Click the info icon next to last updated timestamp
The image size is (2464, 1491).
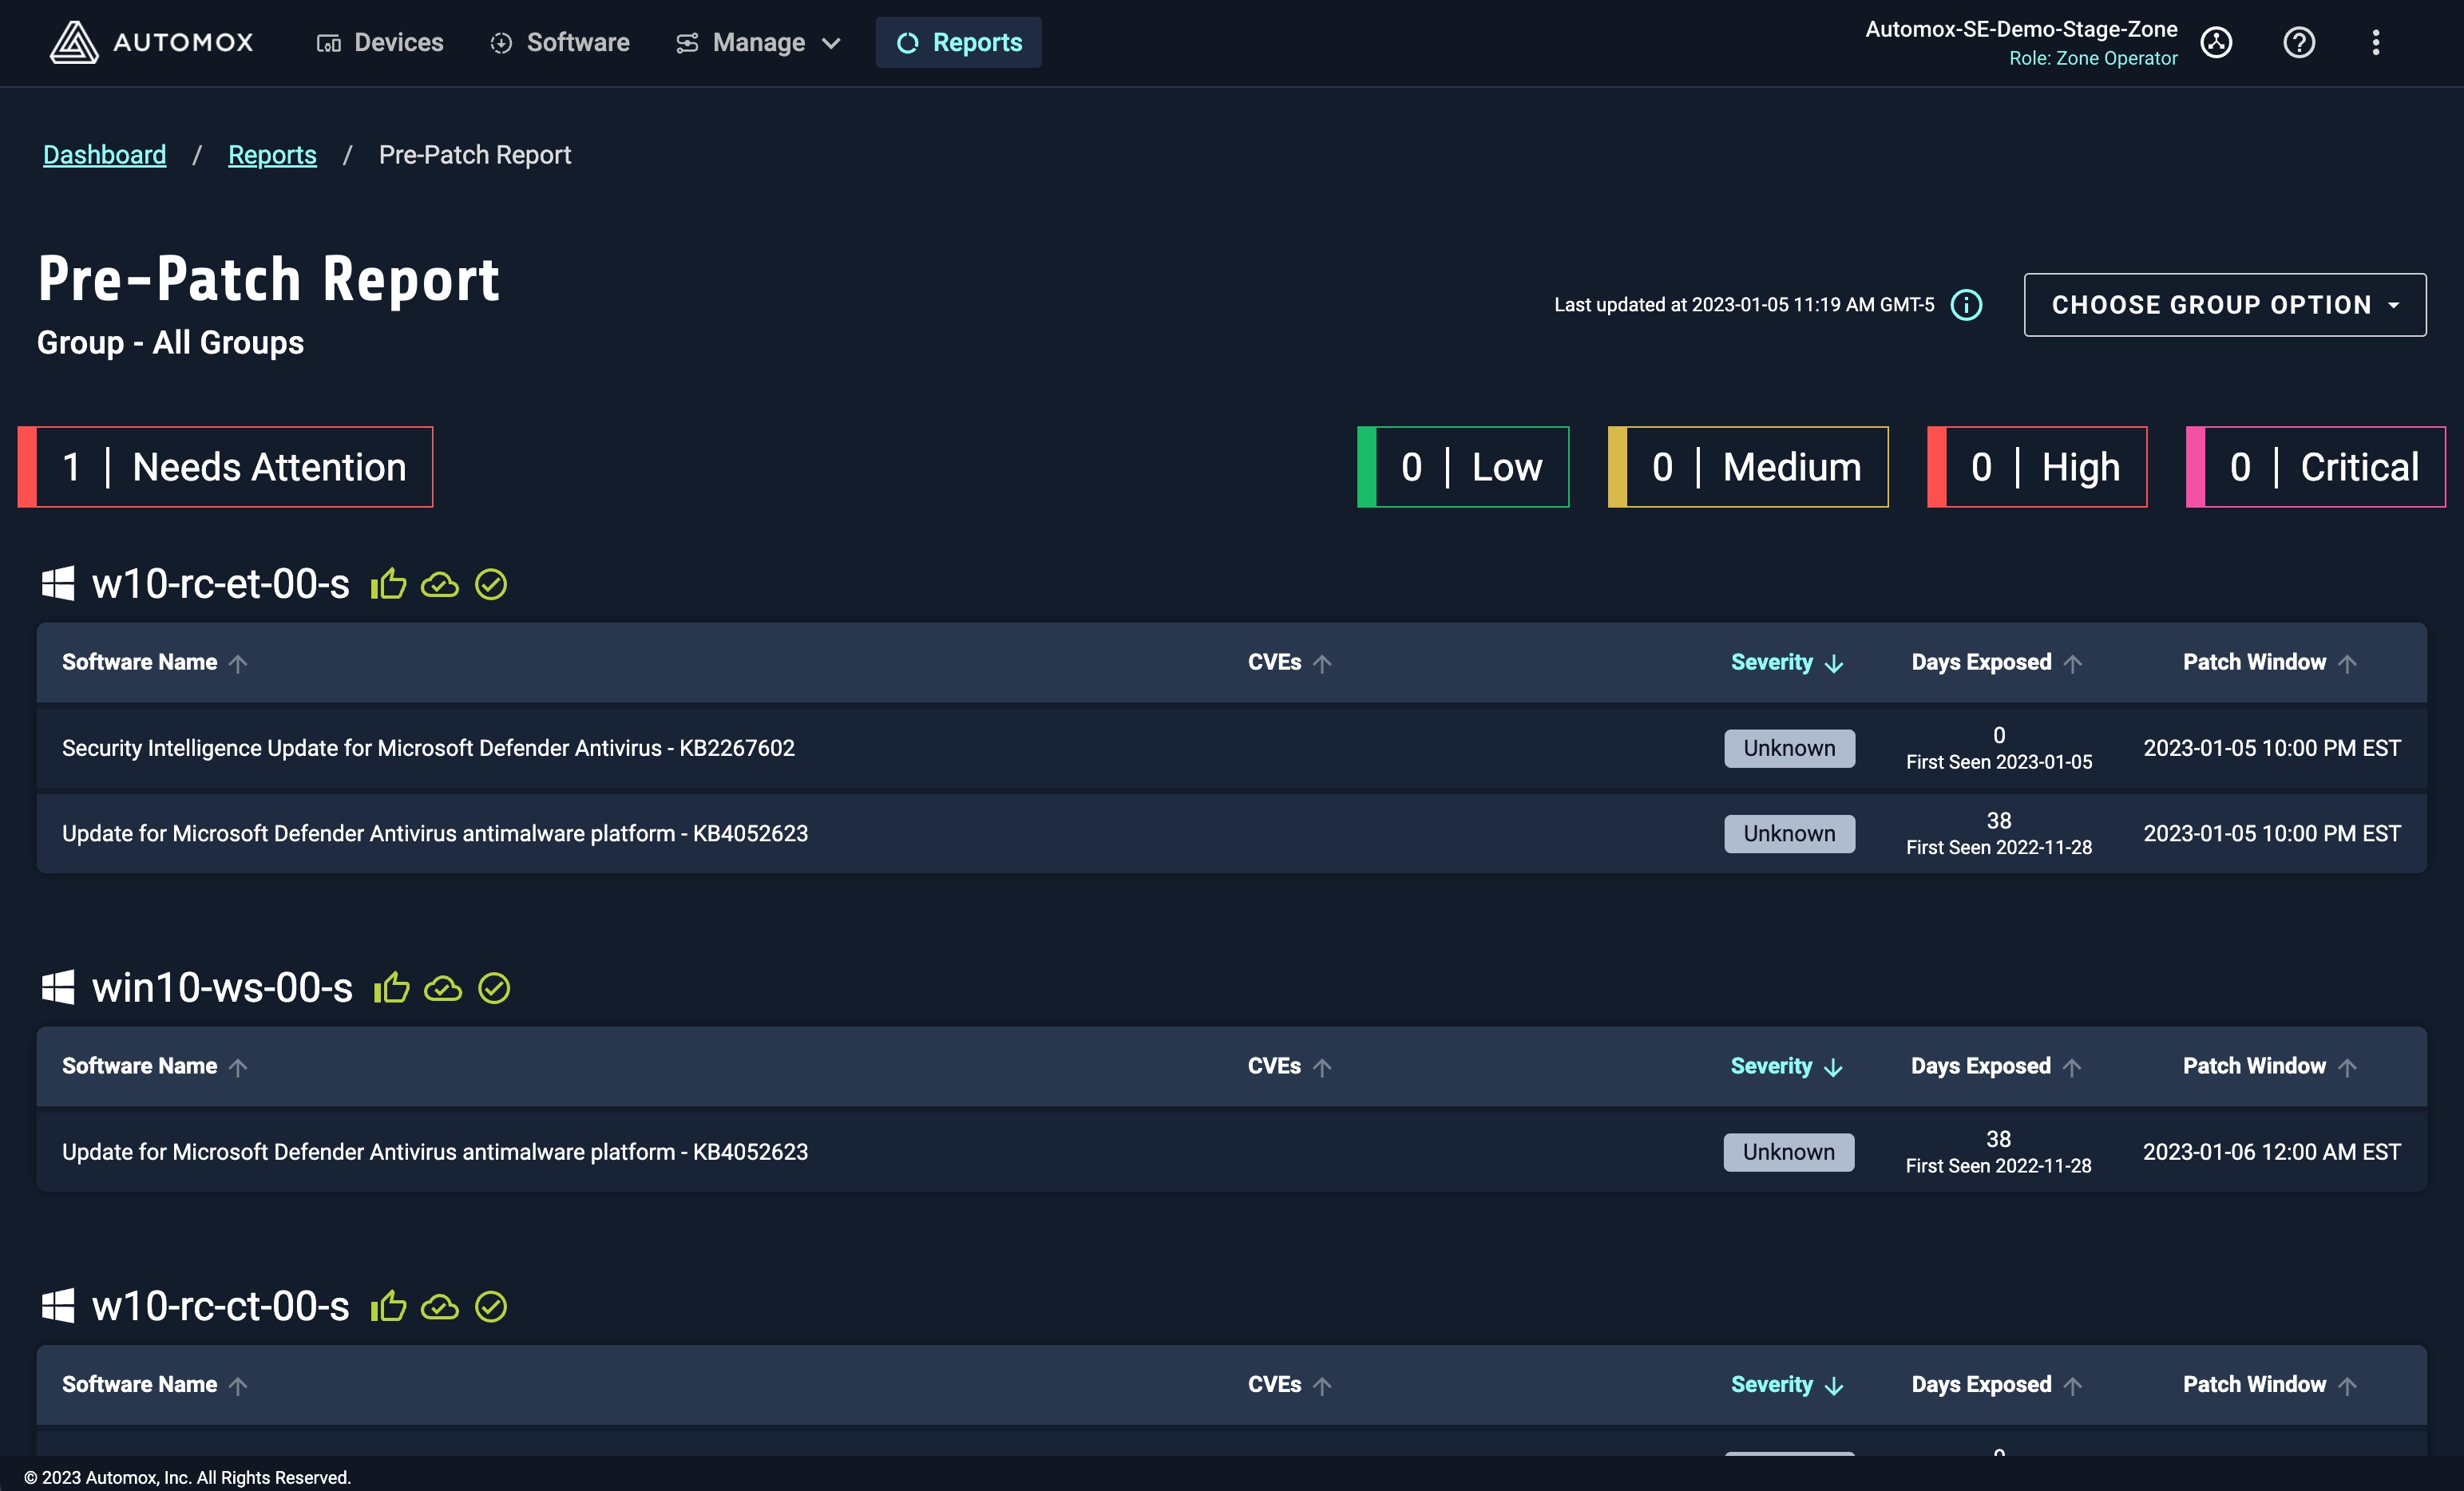pos(1966,305)
